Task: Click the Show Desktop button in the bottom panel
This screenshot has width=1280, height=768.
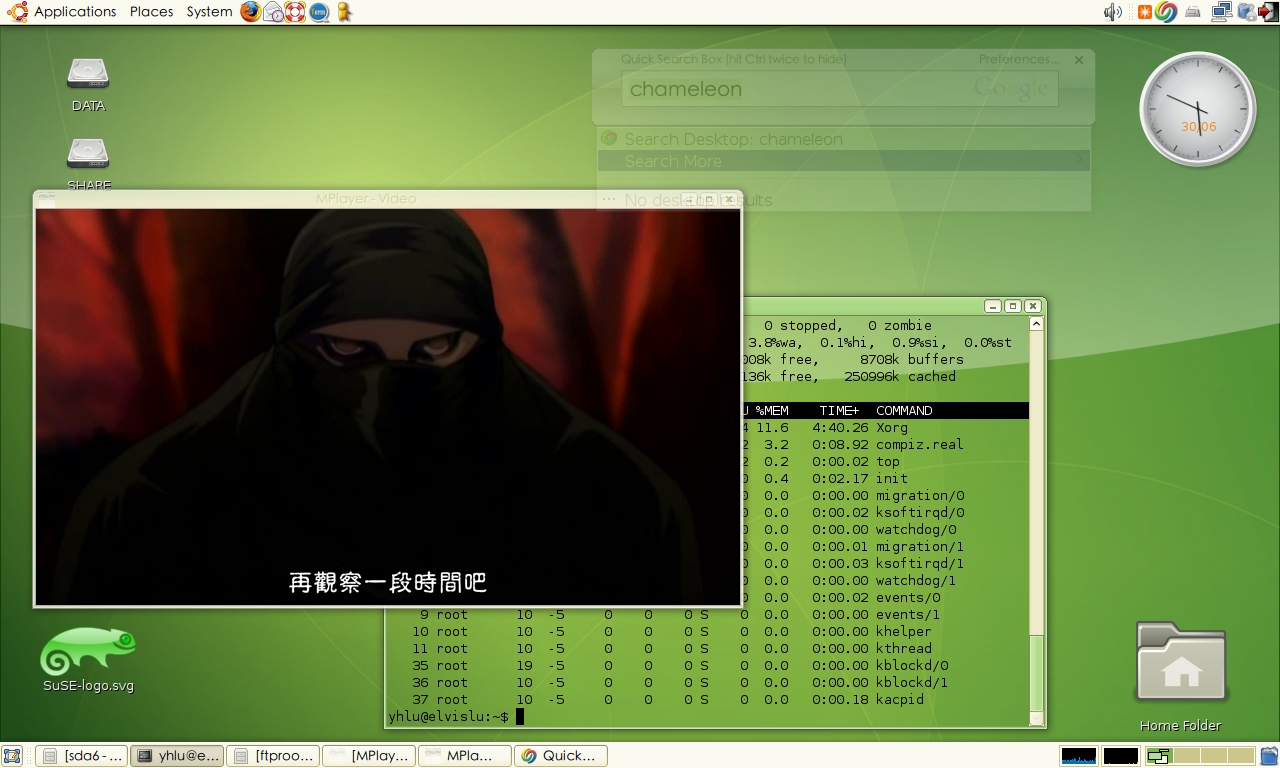Action: (12, 756)
